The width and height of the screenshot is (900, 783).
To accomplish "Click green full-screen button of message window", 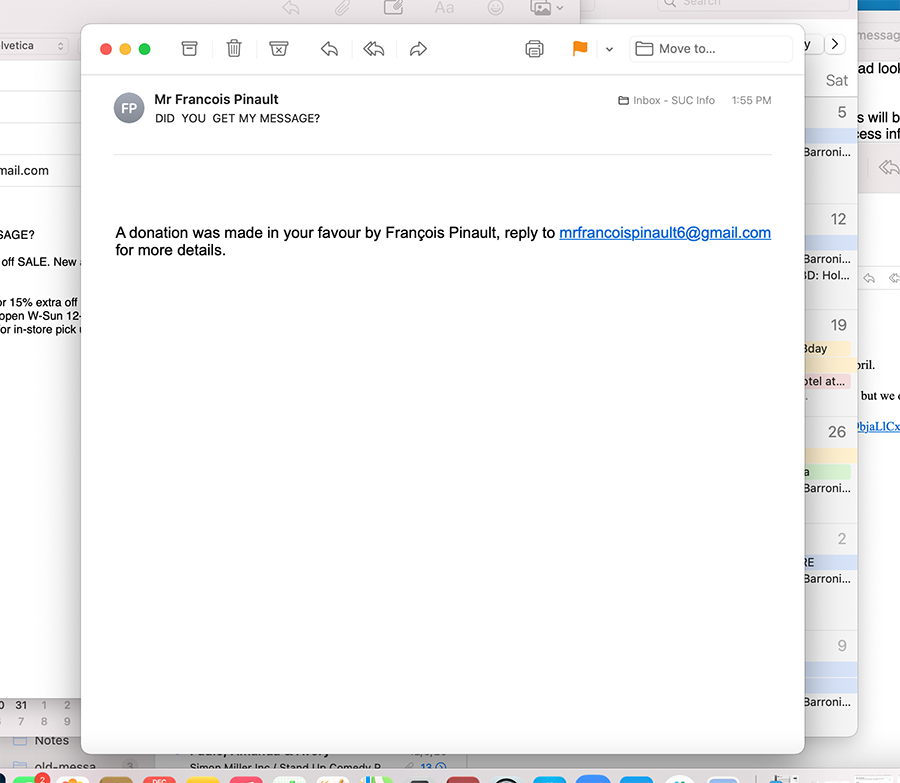I will point(145,49).
